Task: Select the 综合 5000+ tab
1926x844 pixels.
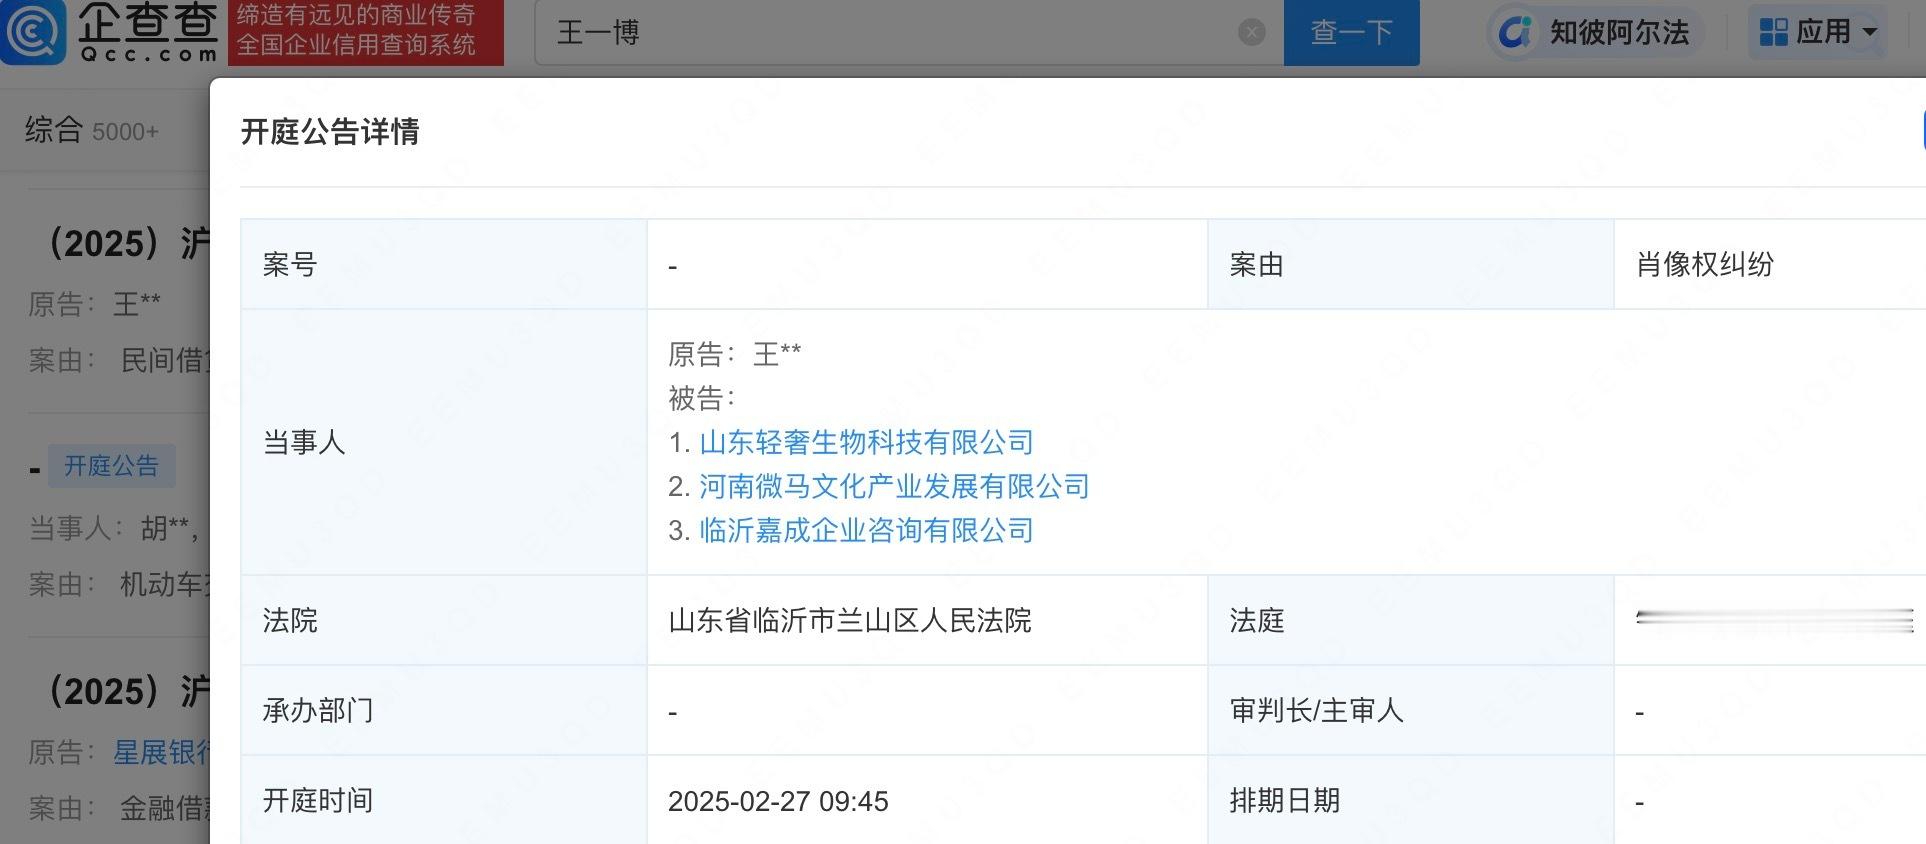Action: tap(92, 130)
